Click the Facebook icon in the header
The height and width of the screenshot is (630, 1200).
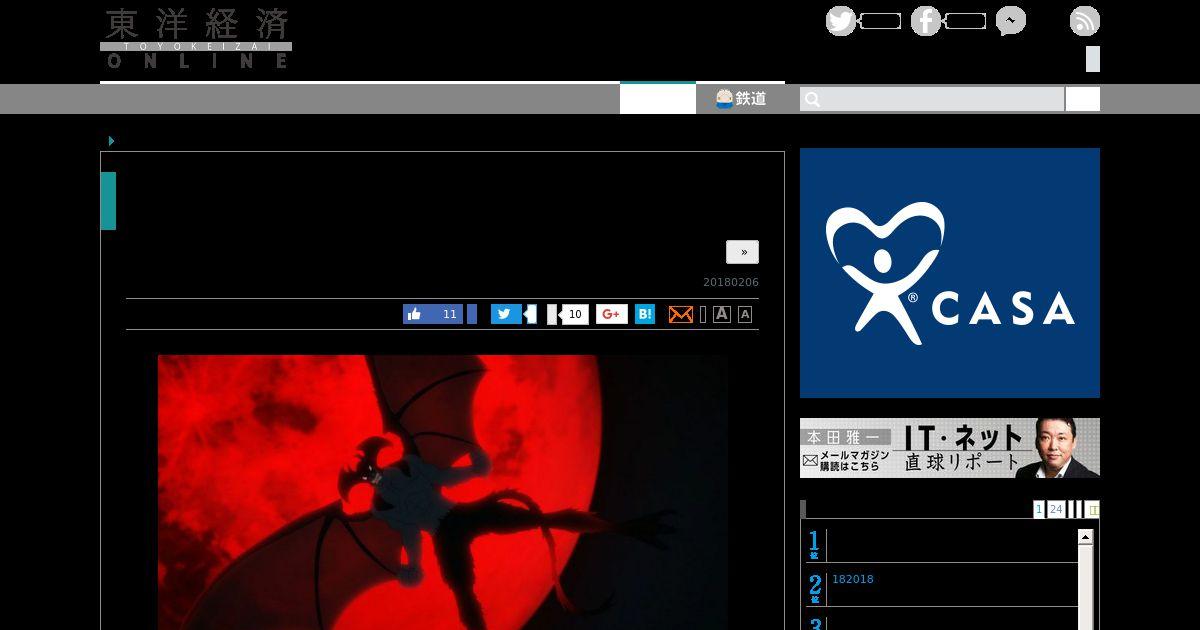[926, 21]
